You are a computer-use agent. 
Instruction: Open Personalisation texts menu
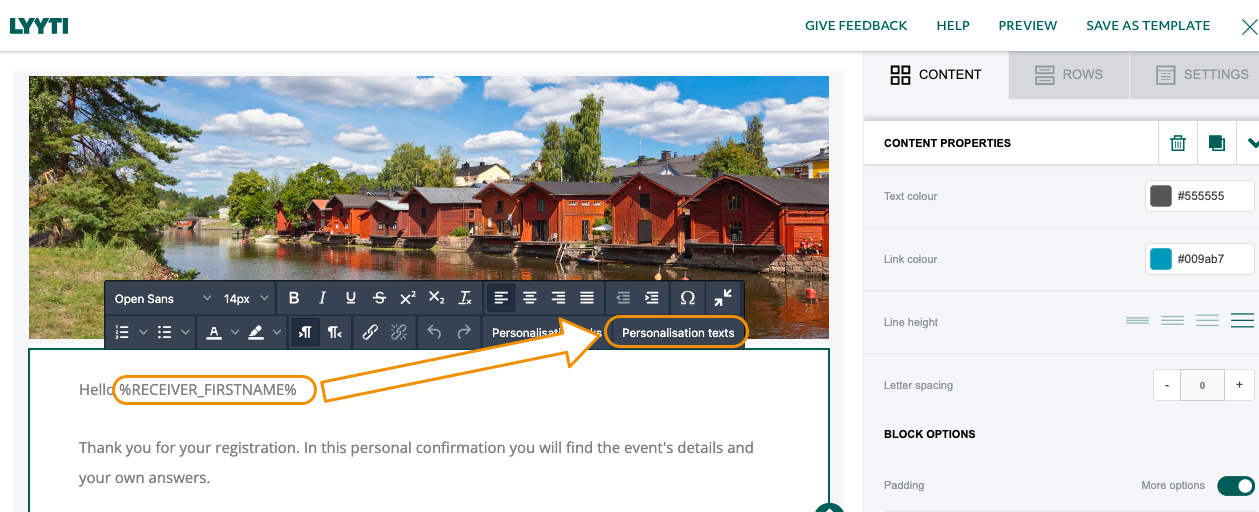coord(678,332)
